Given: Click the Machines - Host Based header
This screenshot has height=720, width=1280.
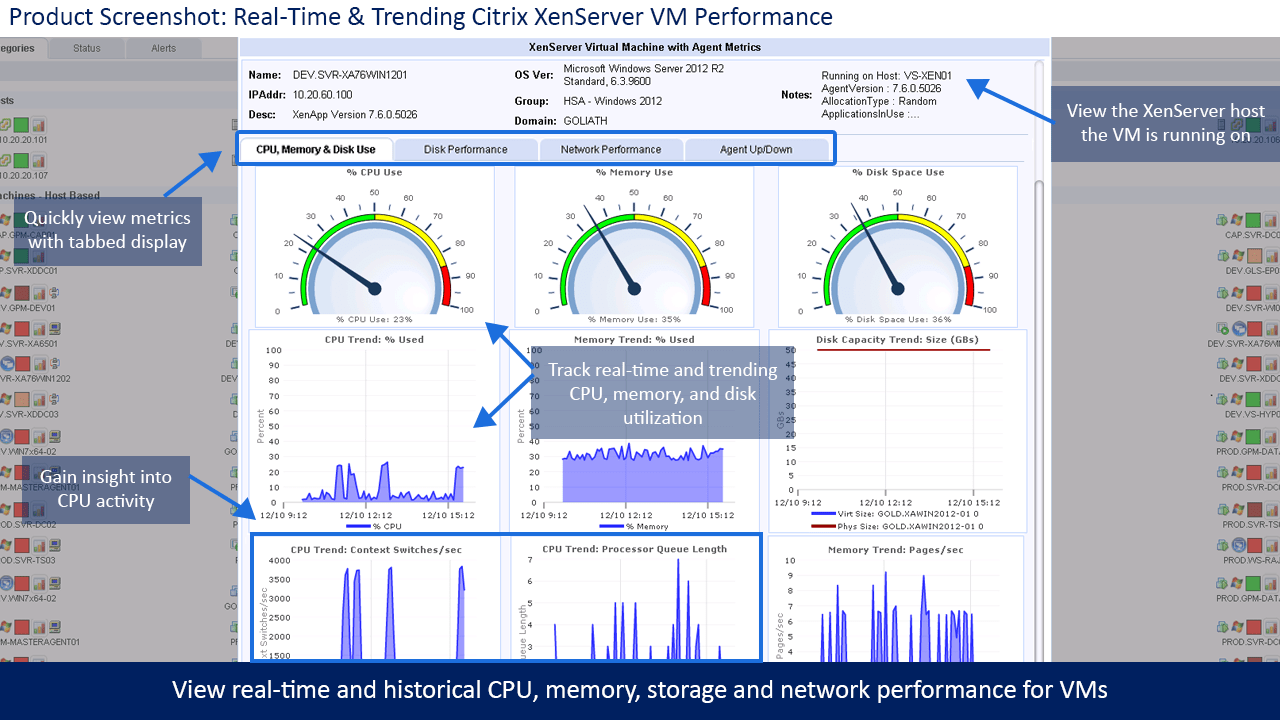Looking at the screenshot, I should 50,196.
